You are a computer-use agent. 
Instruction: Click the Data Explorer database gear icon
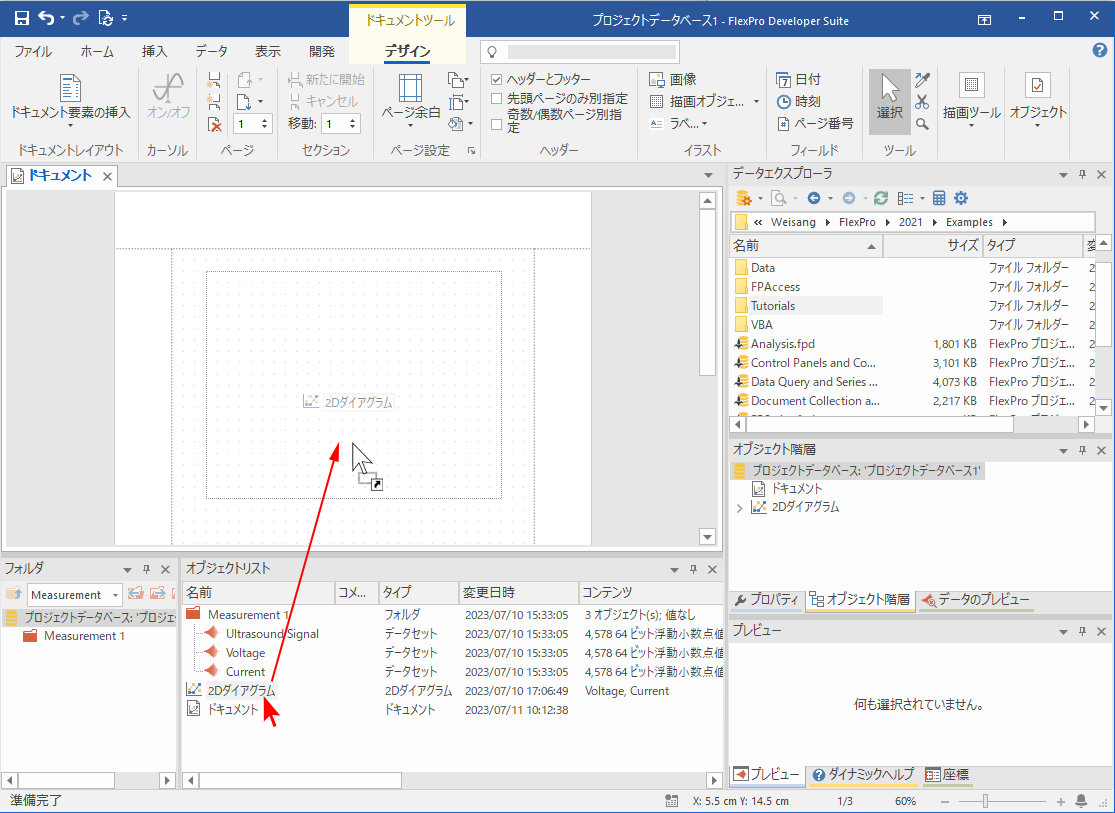(744, 198)
